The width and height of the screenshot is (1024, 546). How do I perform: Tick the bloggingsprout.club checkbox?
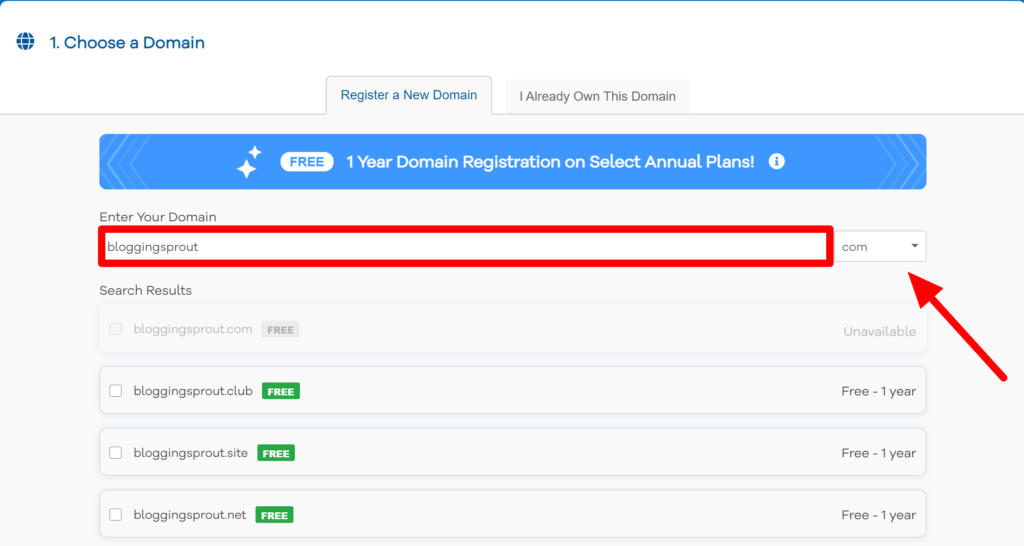[116, 391]
